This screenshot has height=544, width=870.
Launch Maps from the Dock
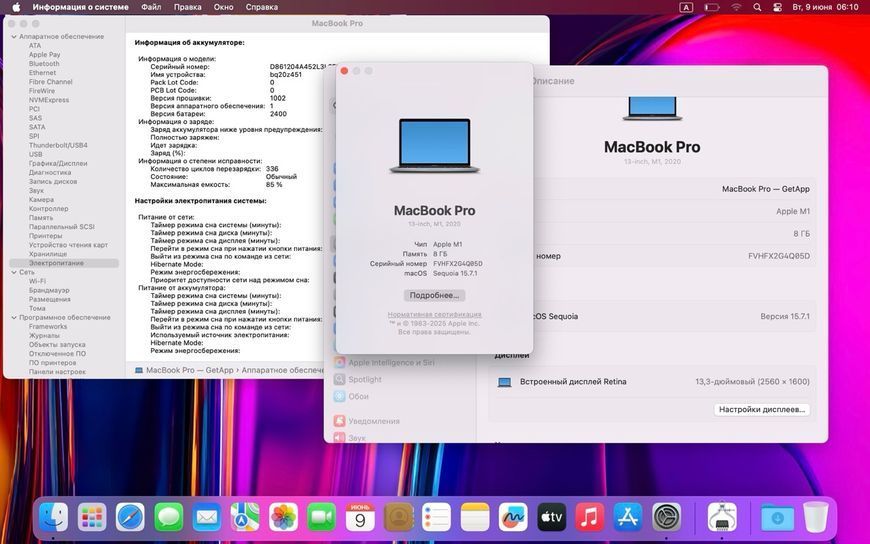point(245,517)
